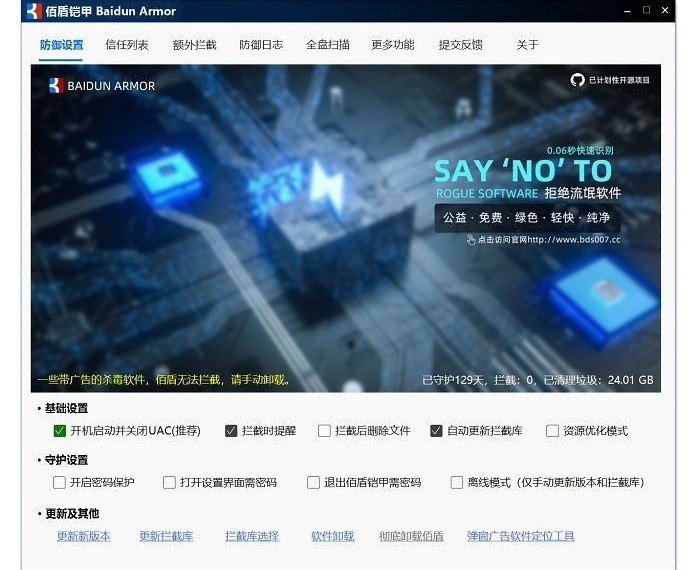Viewport: 700px width, 570px height.
Task: Enable 拦截后删除文件 checkbox
Action: point(324,431)
